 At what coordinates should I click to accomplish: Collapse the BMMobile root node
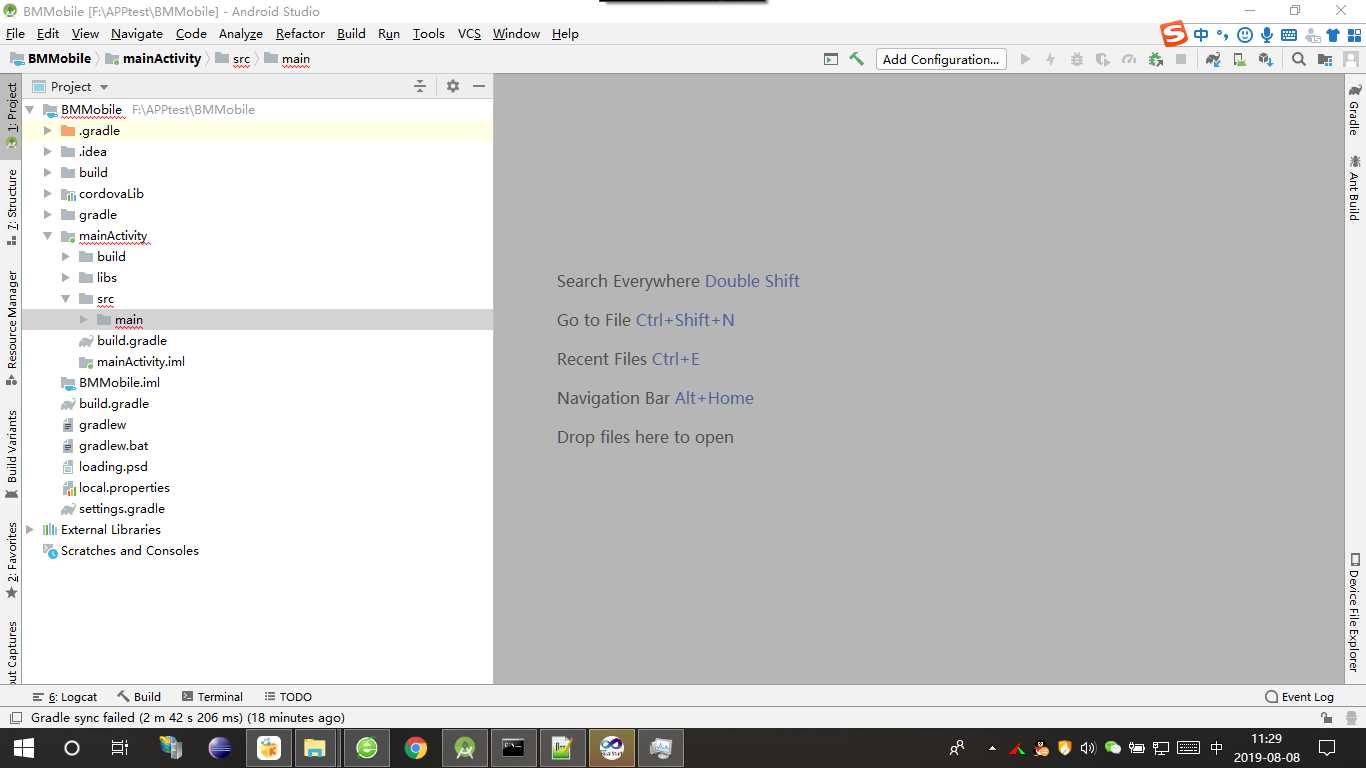click(x=29, y=110)
